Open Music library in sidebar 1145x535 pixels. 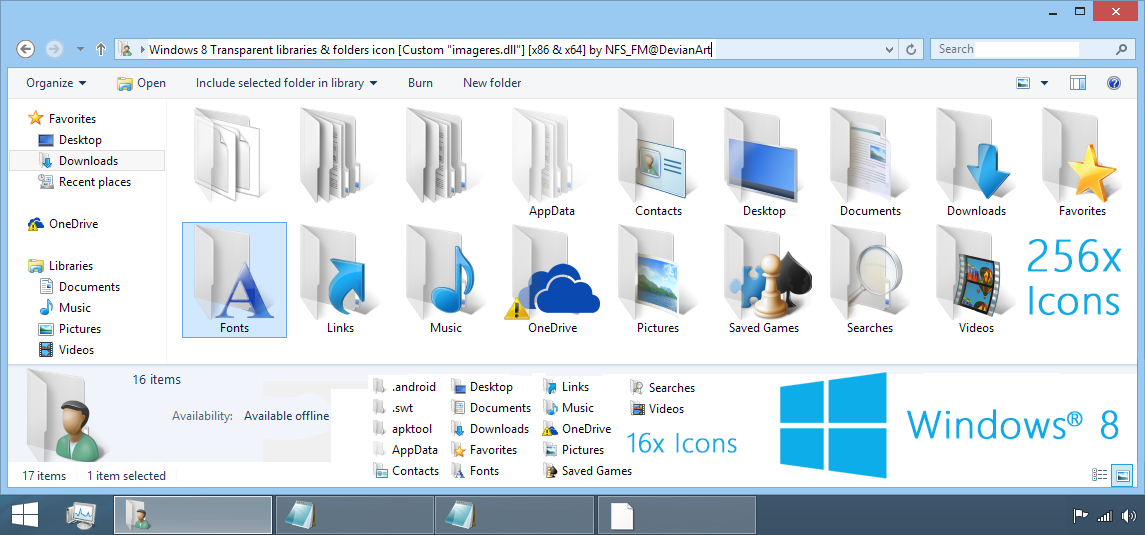click(65, 308)
